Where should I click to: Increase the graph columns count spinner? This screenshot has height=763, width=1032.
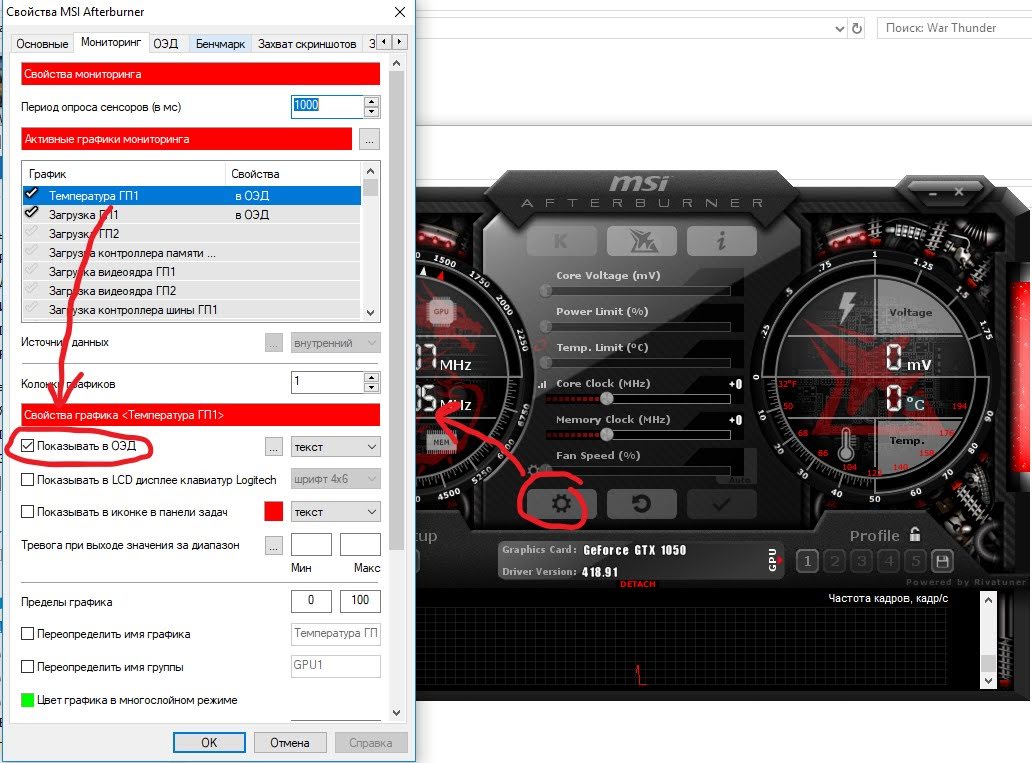372,377
